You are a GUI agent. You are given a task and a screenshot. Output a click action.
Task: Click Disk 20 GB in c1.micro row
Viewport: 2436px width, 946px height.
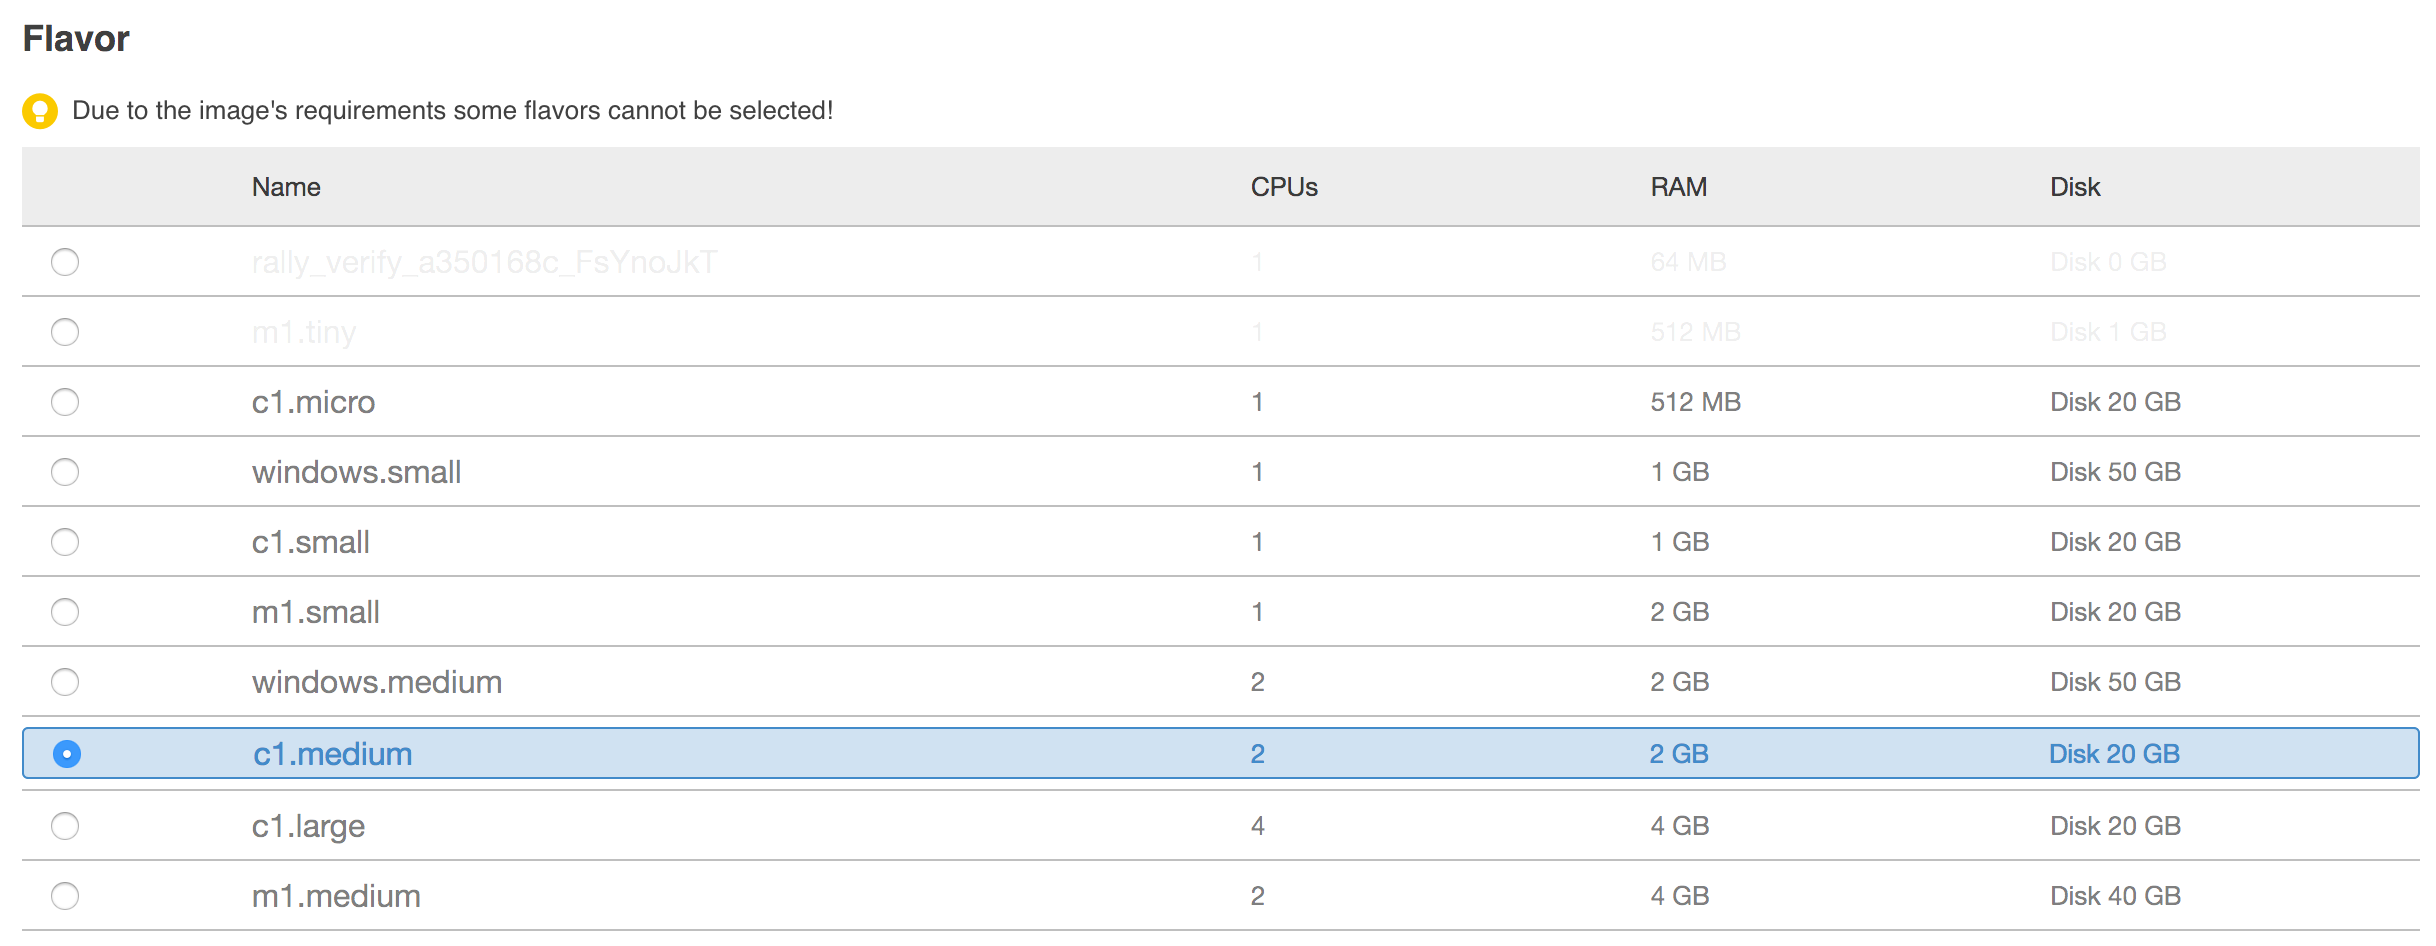pos(2115,402)
